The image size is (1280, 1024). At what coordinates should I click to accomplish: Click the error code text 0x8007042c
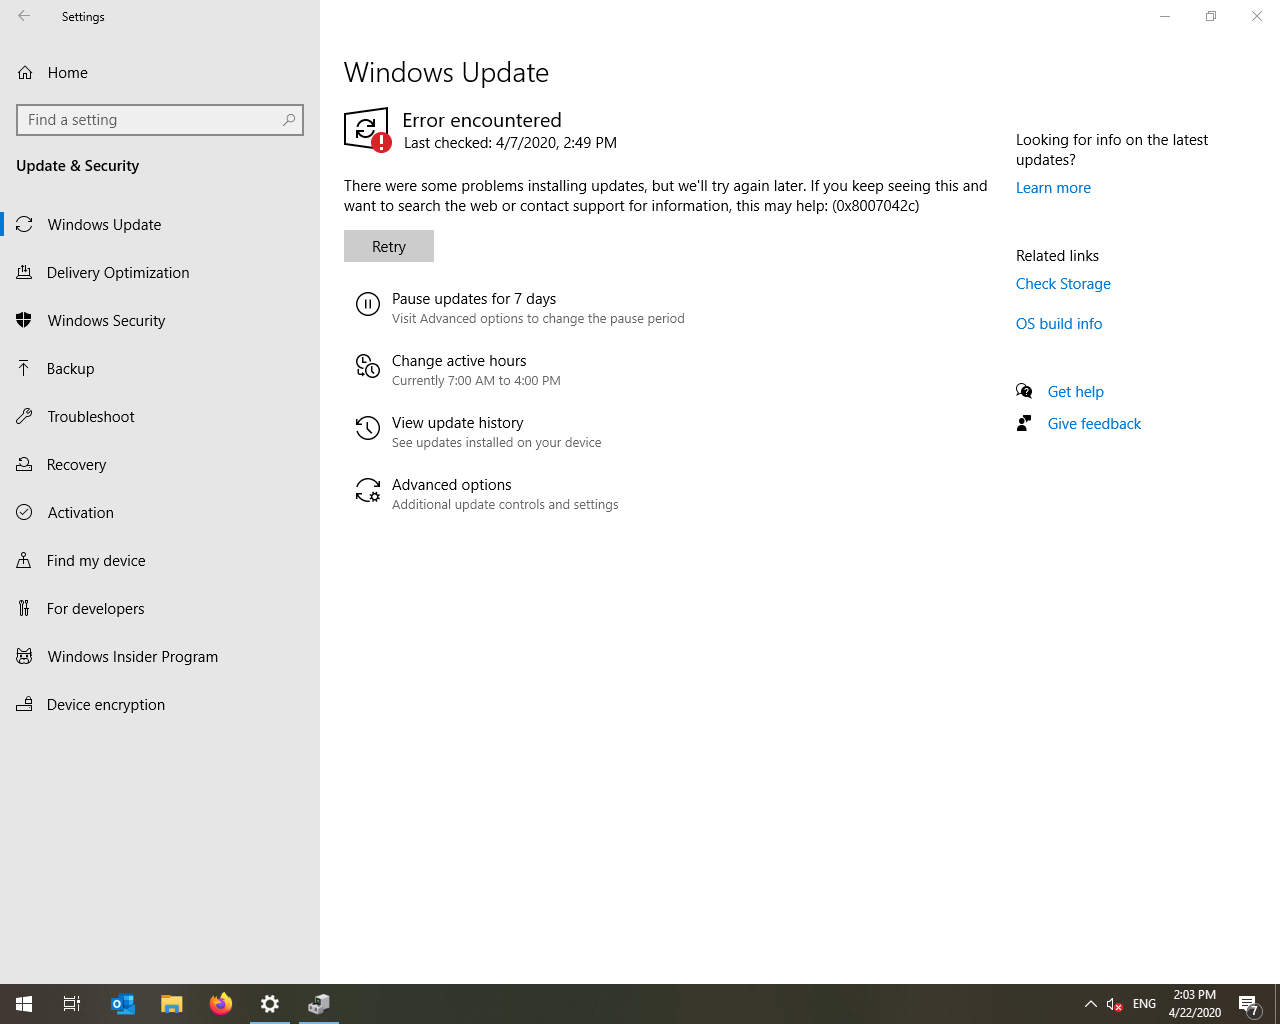pyautogui.click(x=876, y=206)
